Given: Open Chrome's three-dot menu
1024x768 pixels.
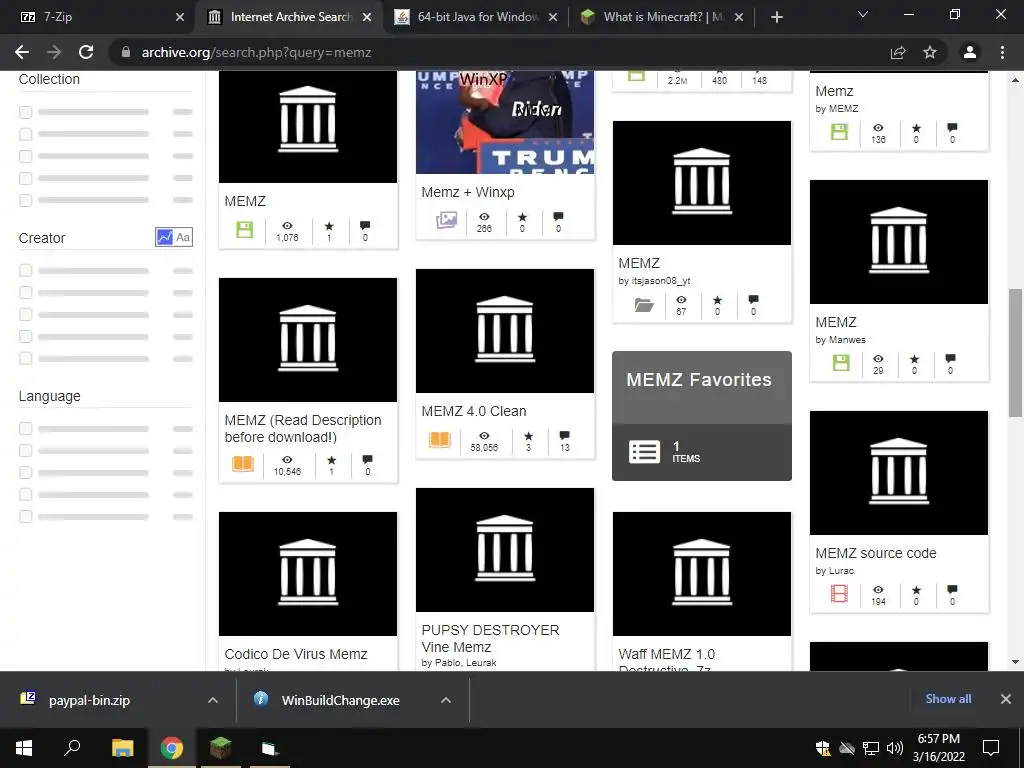Looking at the screenshot, I should click(1002, 52).
